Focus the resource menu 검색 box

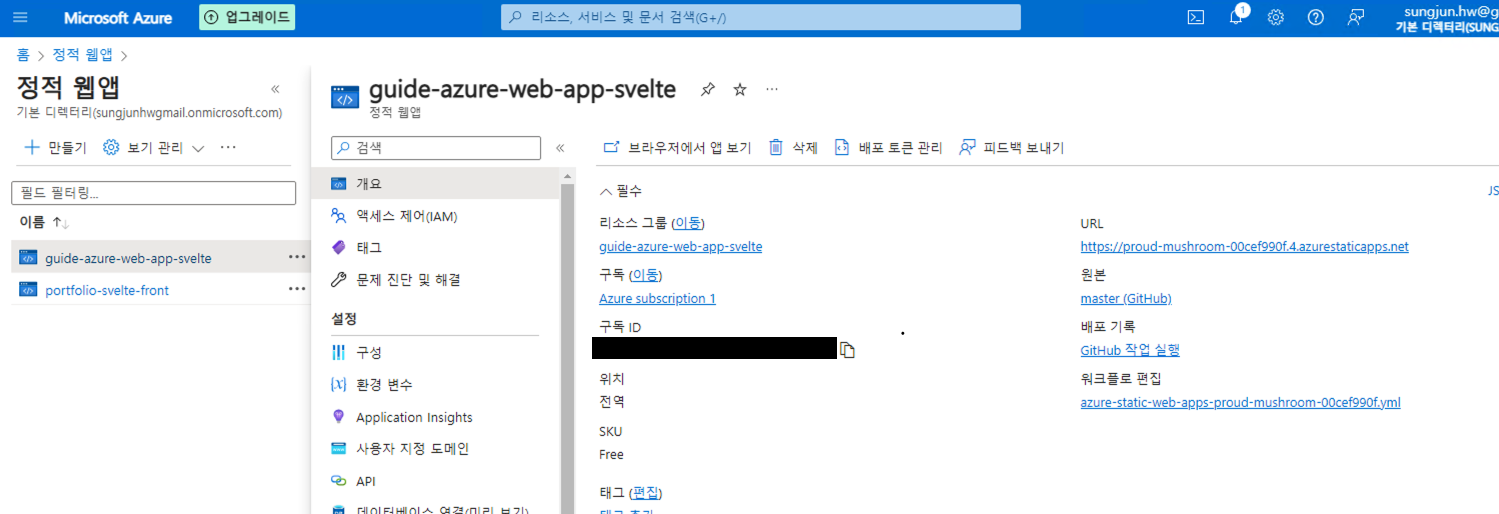click(436, 147)
